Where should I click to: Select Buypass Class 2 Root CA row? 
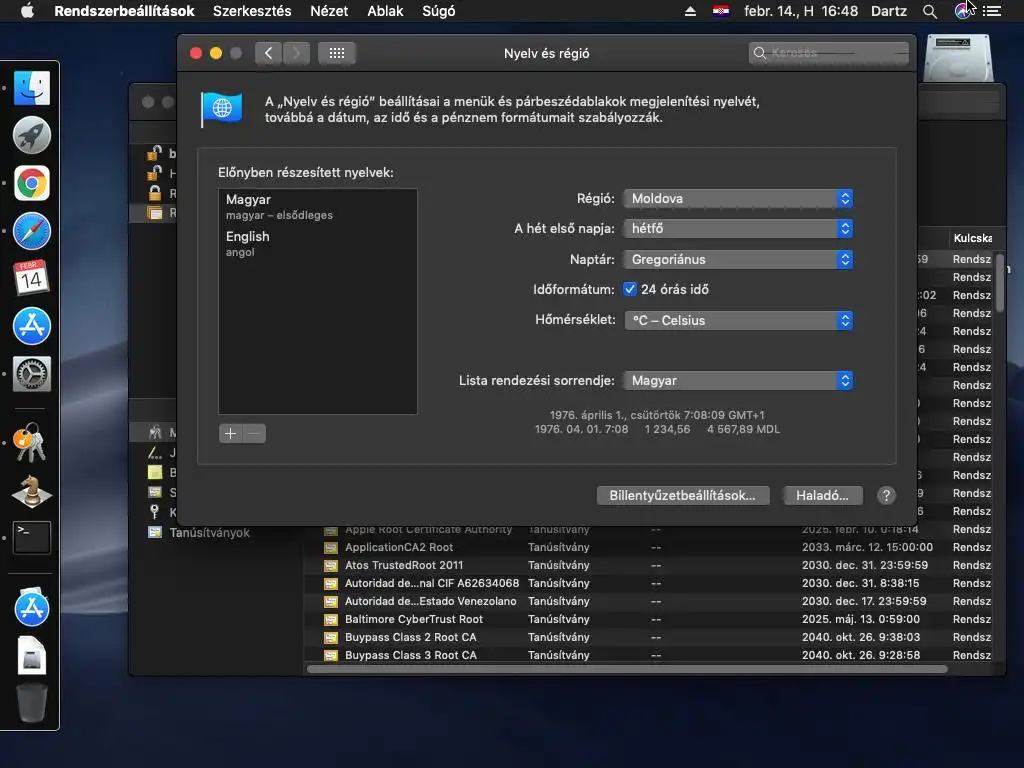pos(648,637)
